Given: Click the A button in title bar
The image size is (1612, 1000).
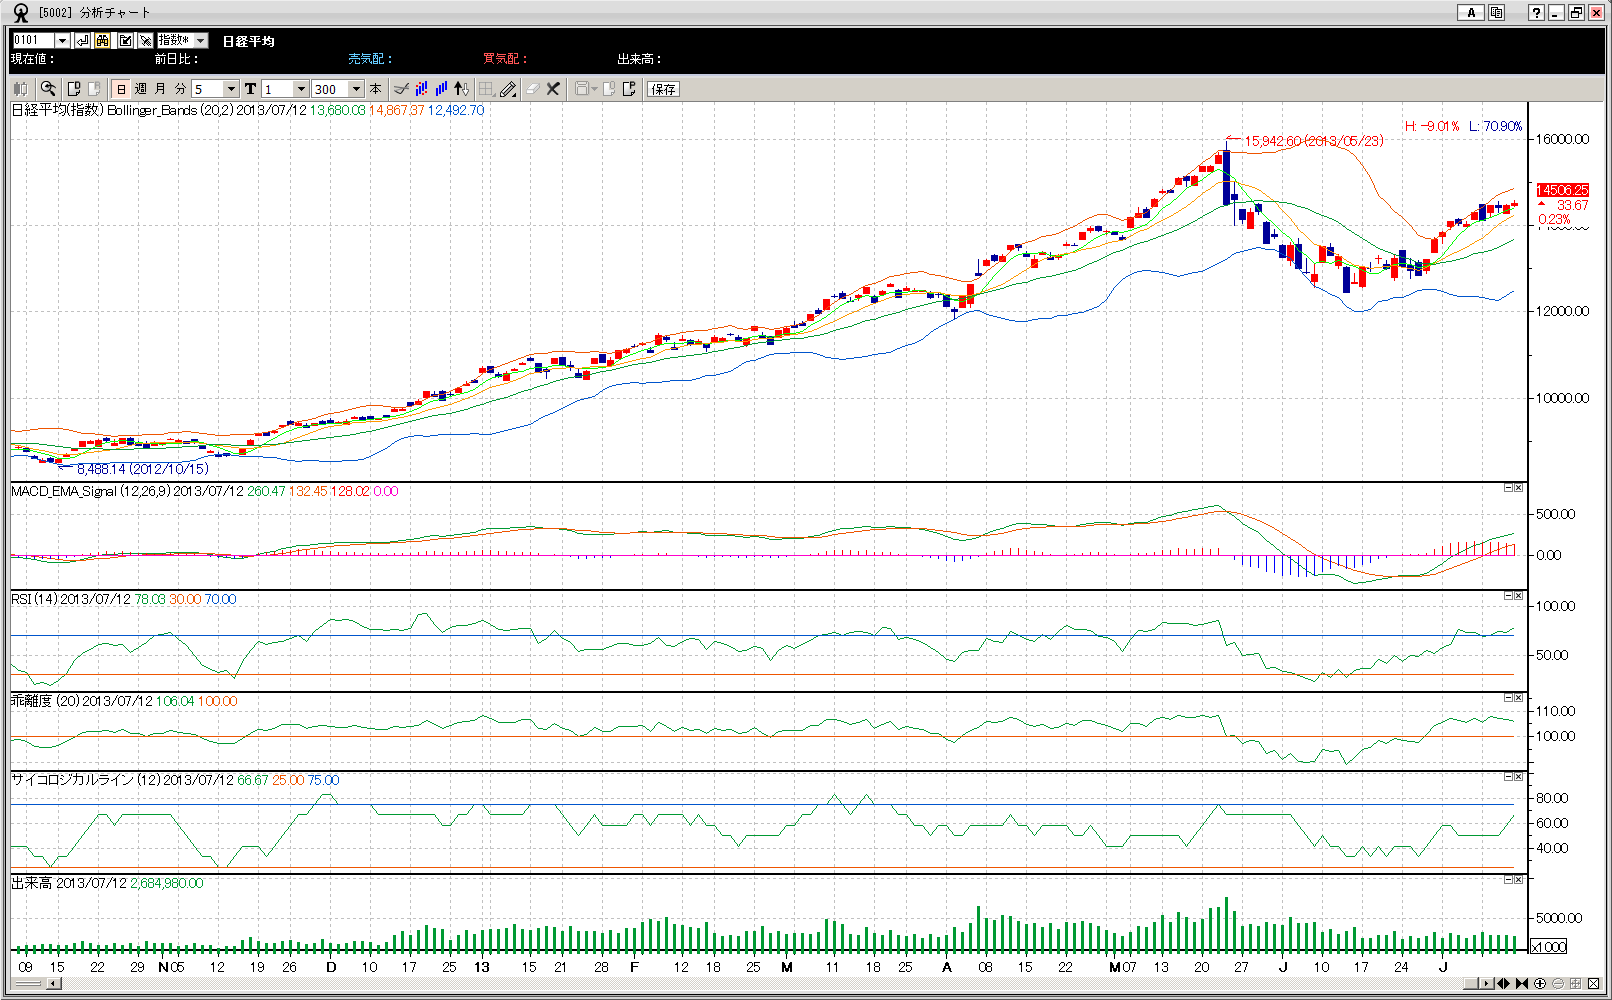Looking at the screenshot, I should coord(1470,13).
